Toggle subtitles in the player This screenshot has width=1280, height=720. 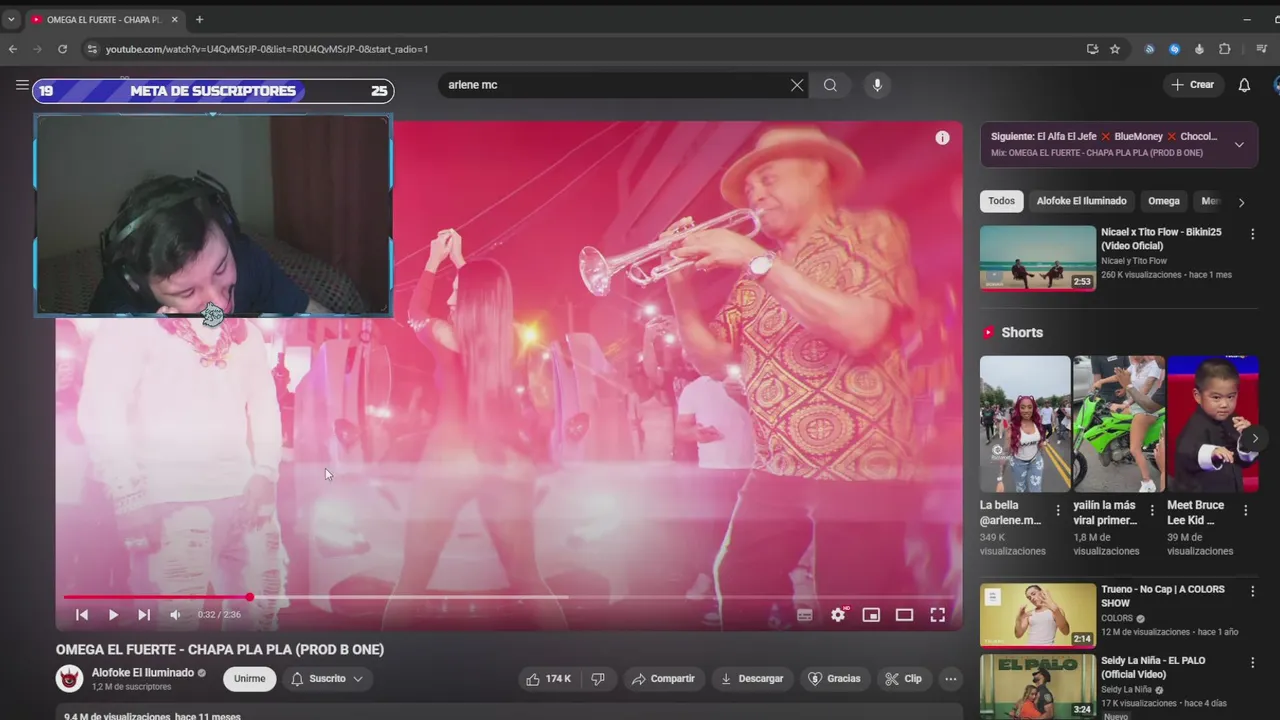coord(805,615)
